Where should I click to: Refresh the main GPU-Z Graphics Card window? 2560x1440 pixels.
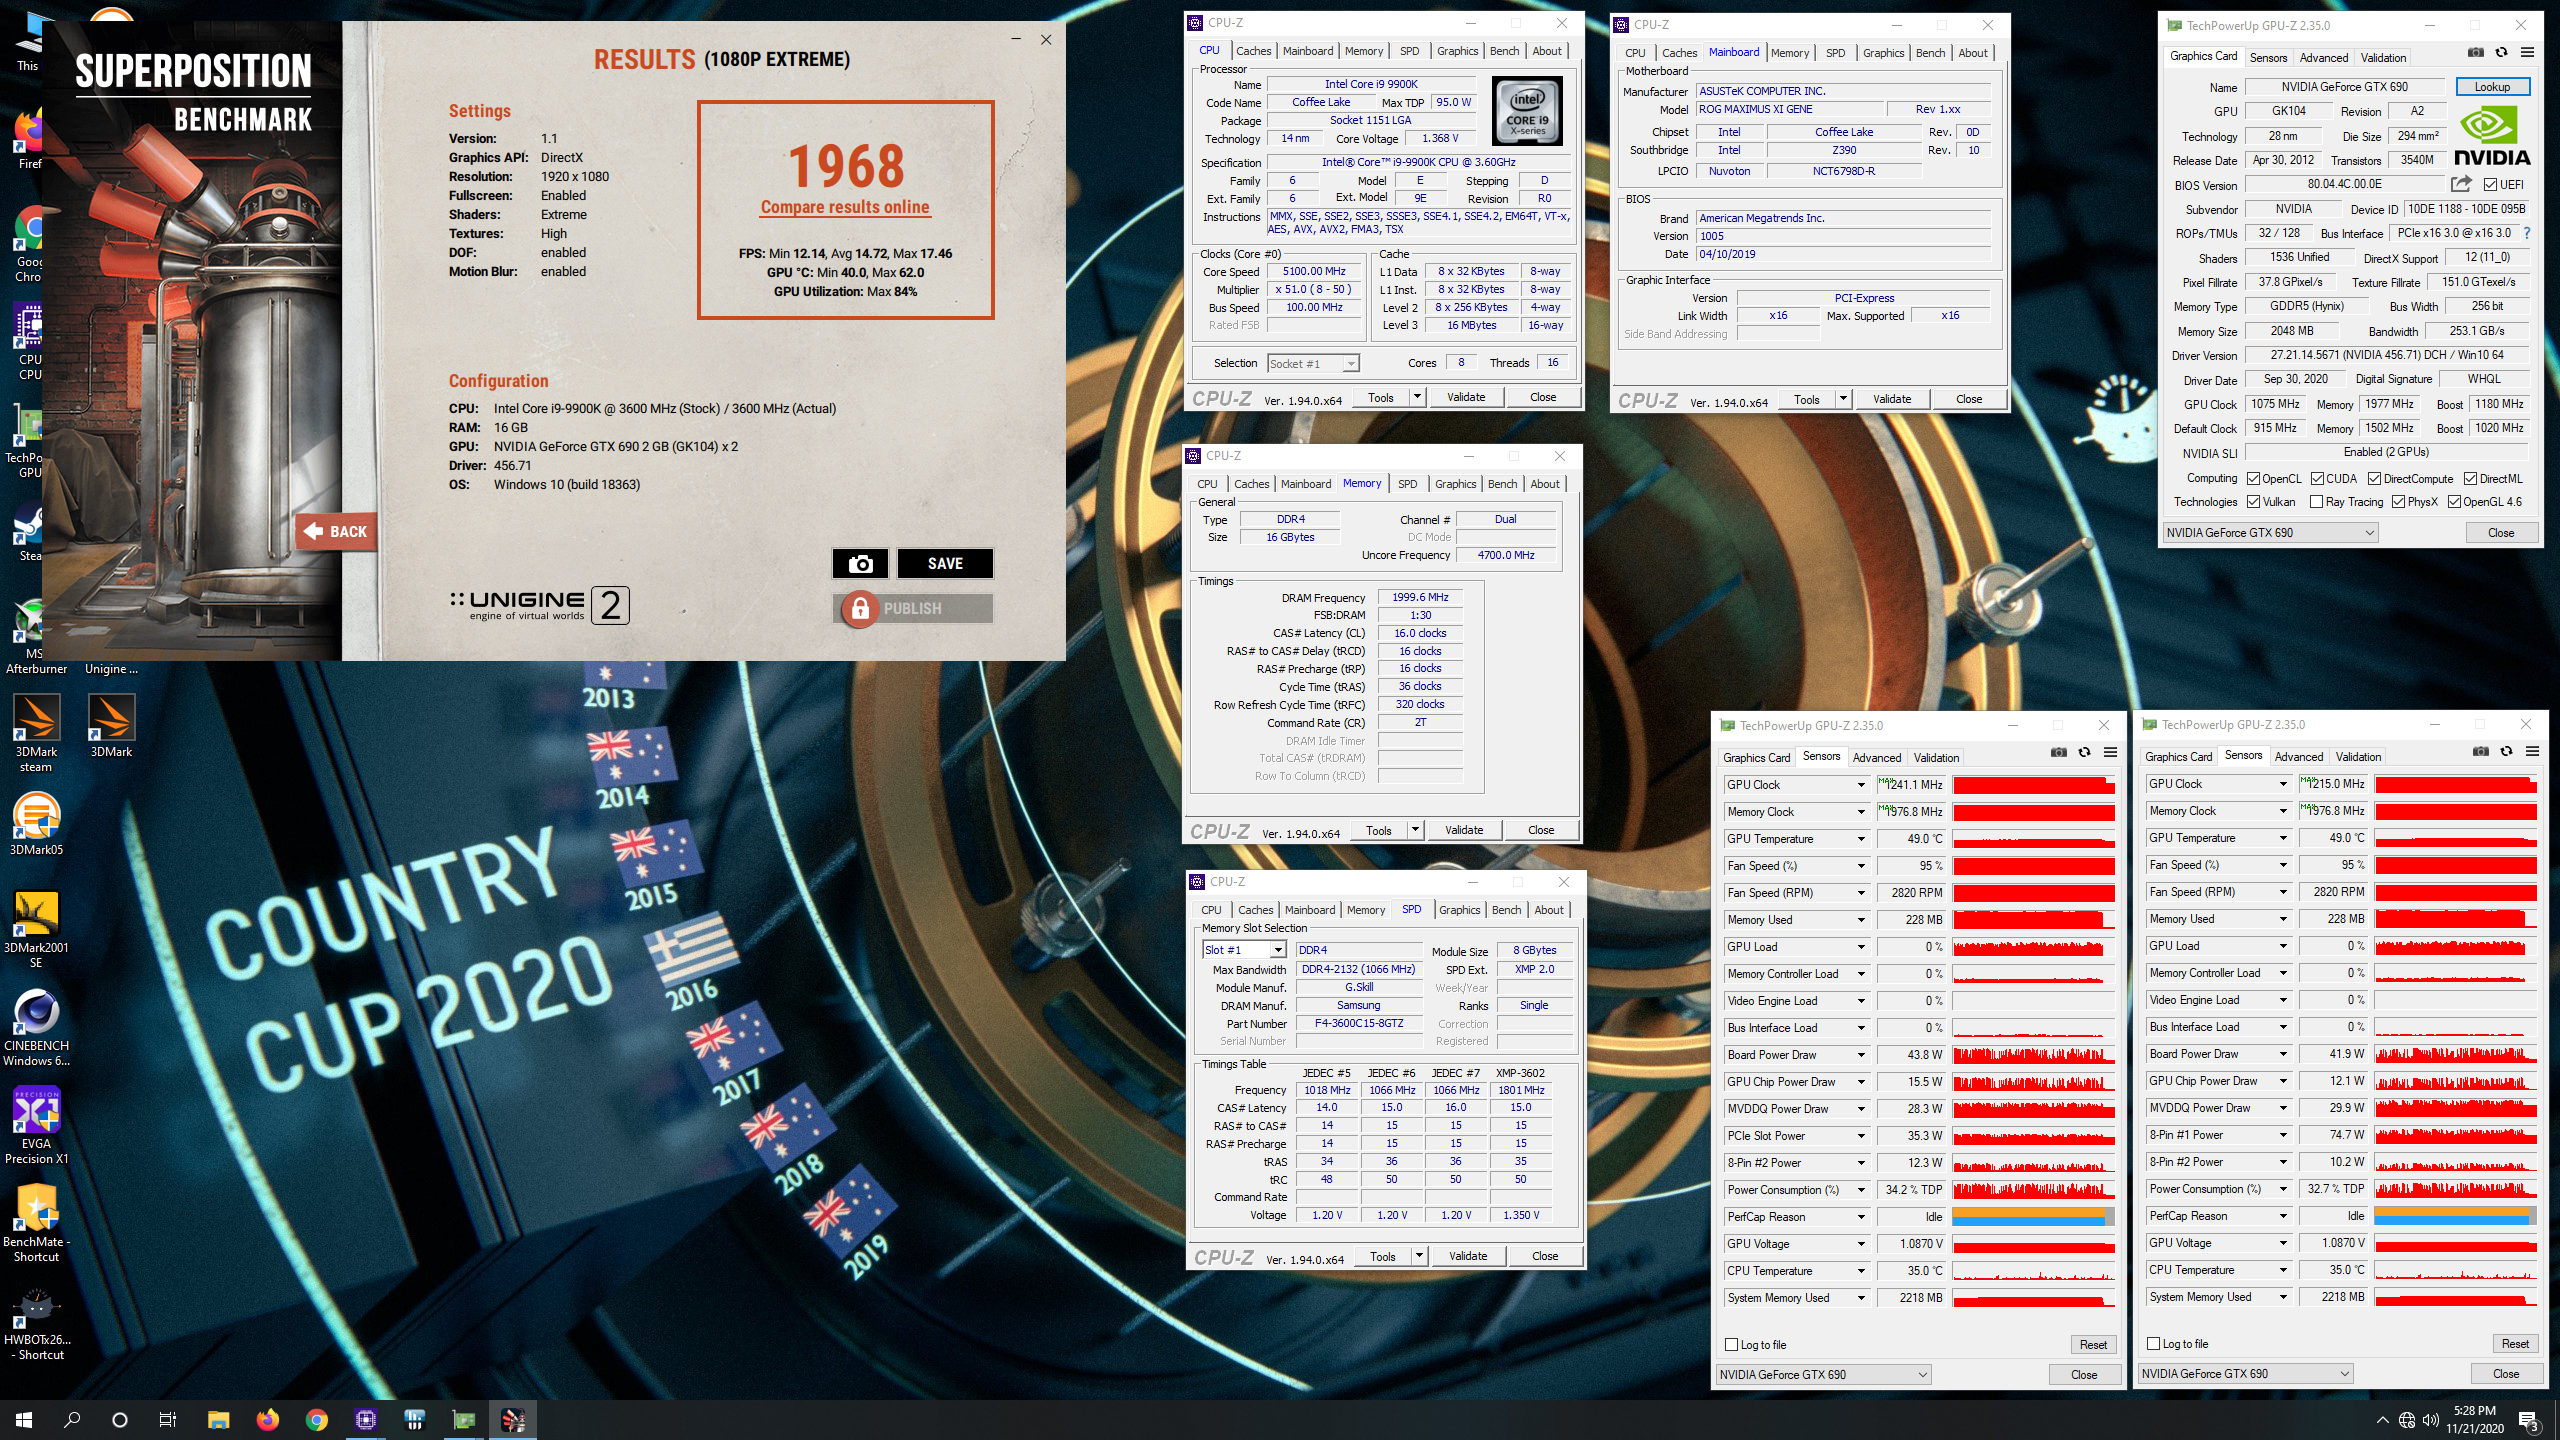(x=2502, y=53)
